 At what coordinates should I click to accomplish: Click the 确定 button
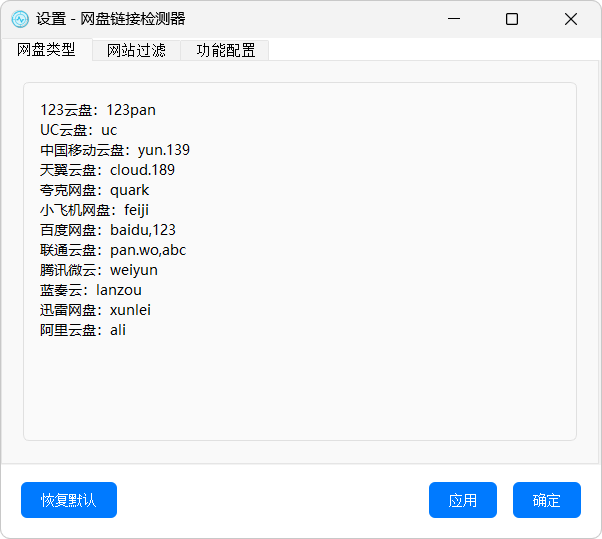547,500
